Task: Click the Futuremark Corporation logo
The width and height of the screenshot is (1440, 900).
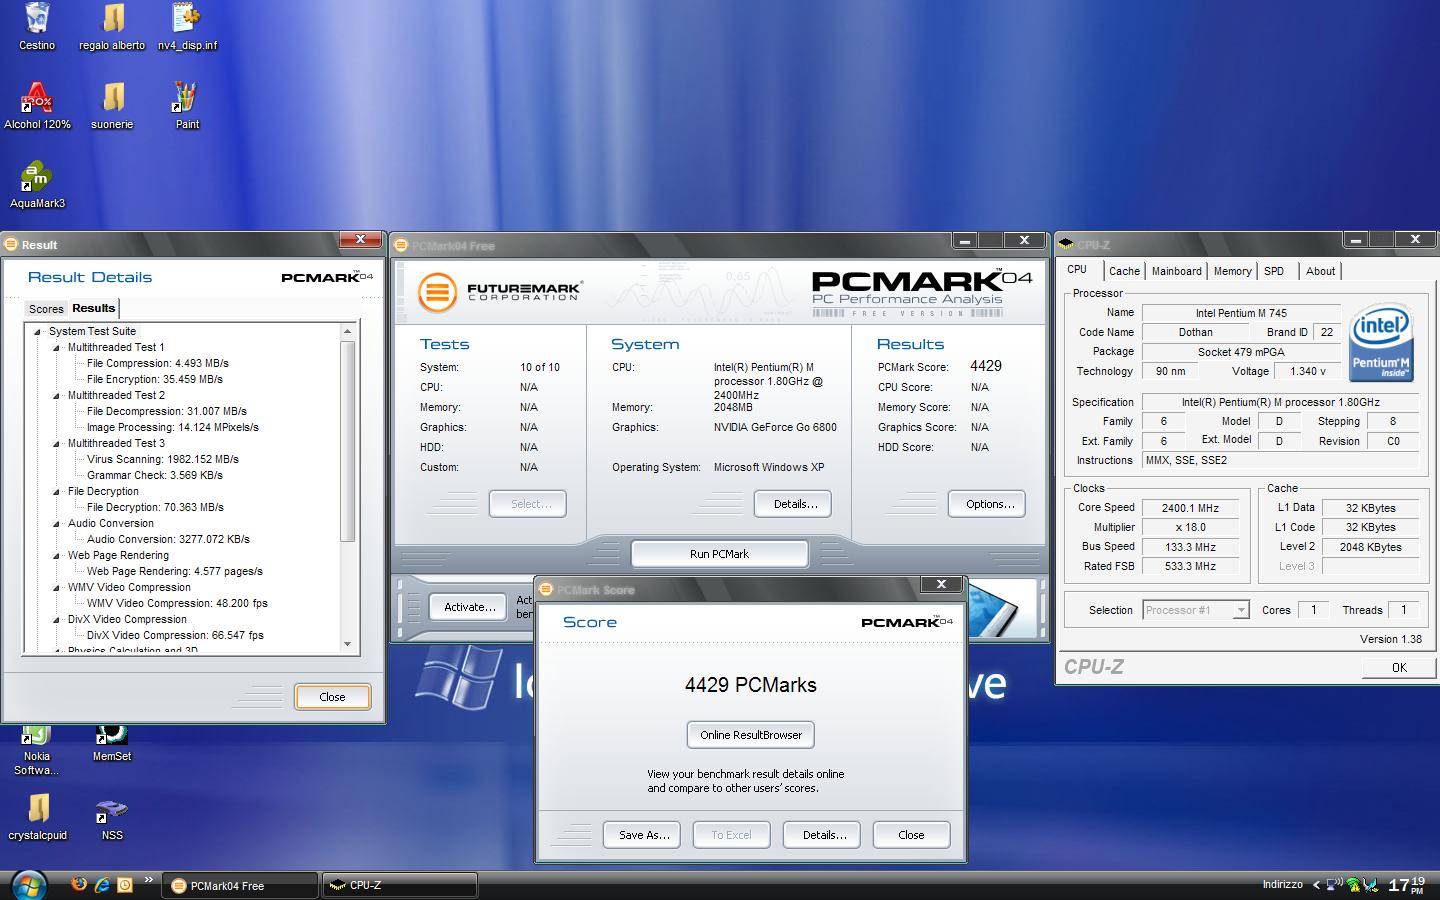Action: point(499,292)
